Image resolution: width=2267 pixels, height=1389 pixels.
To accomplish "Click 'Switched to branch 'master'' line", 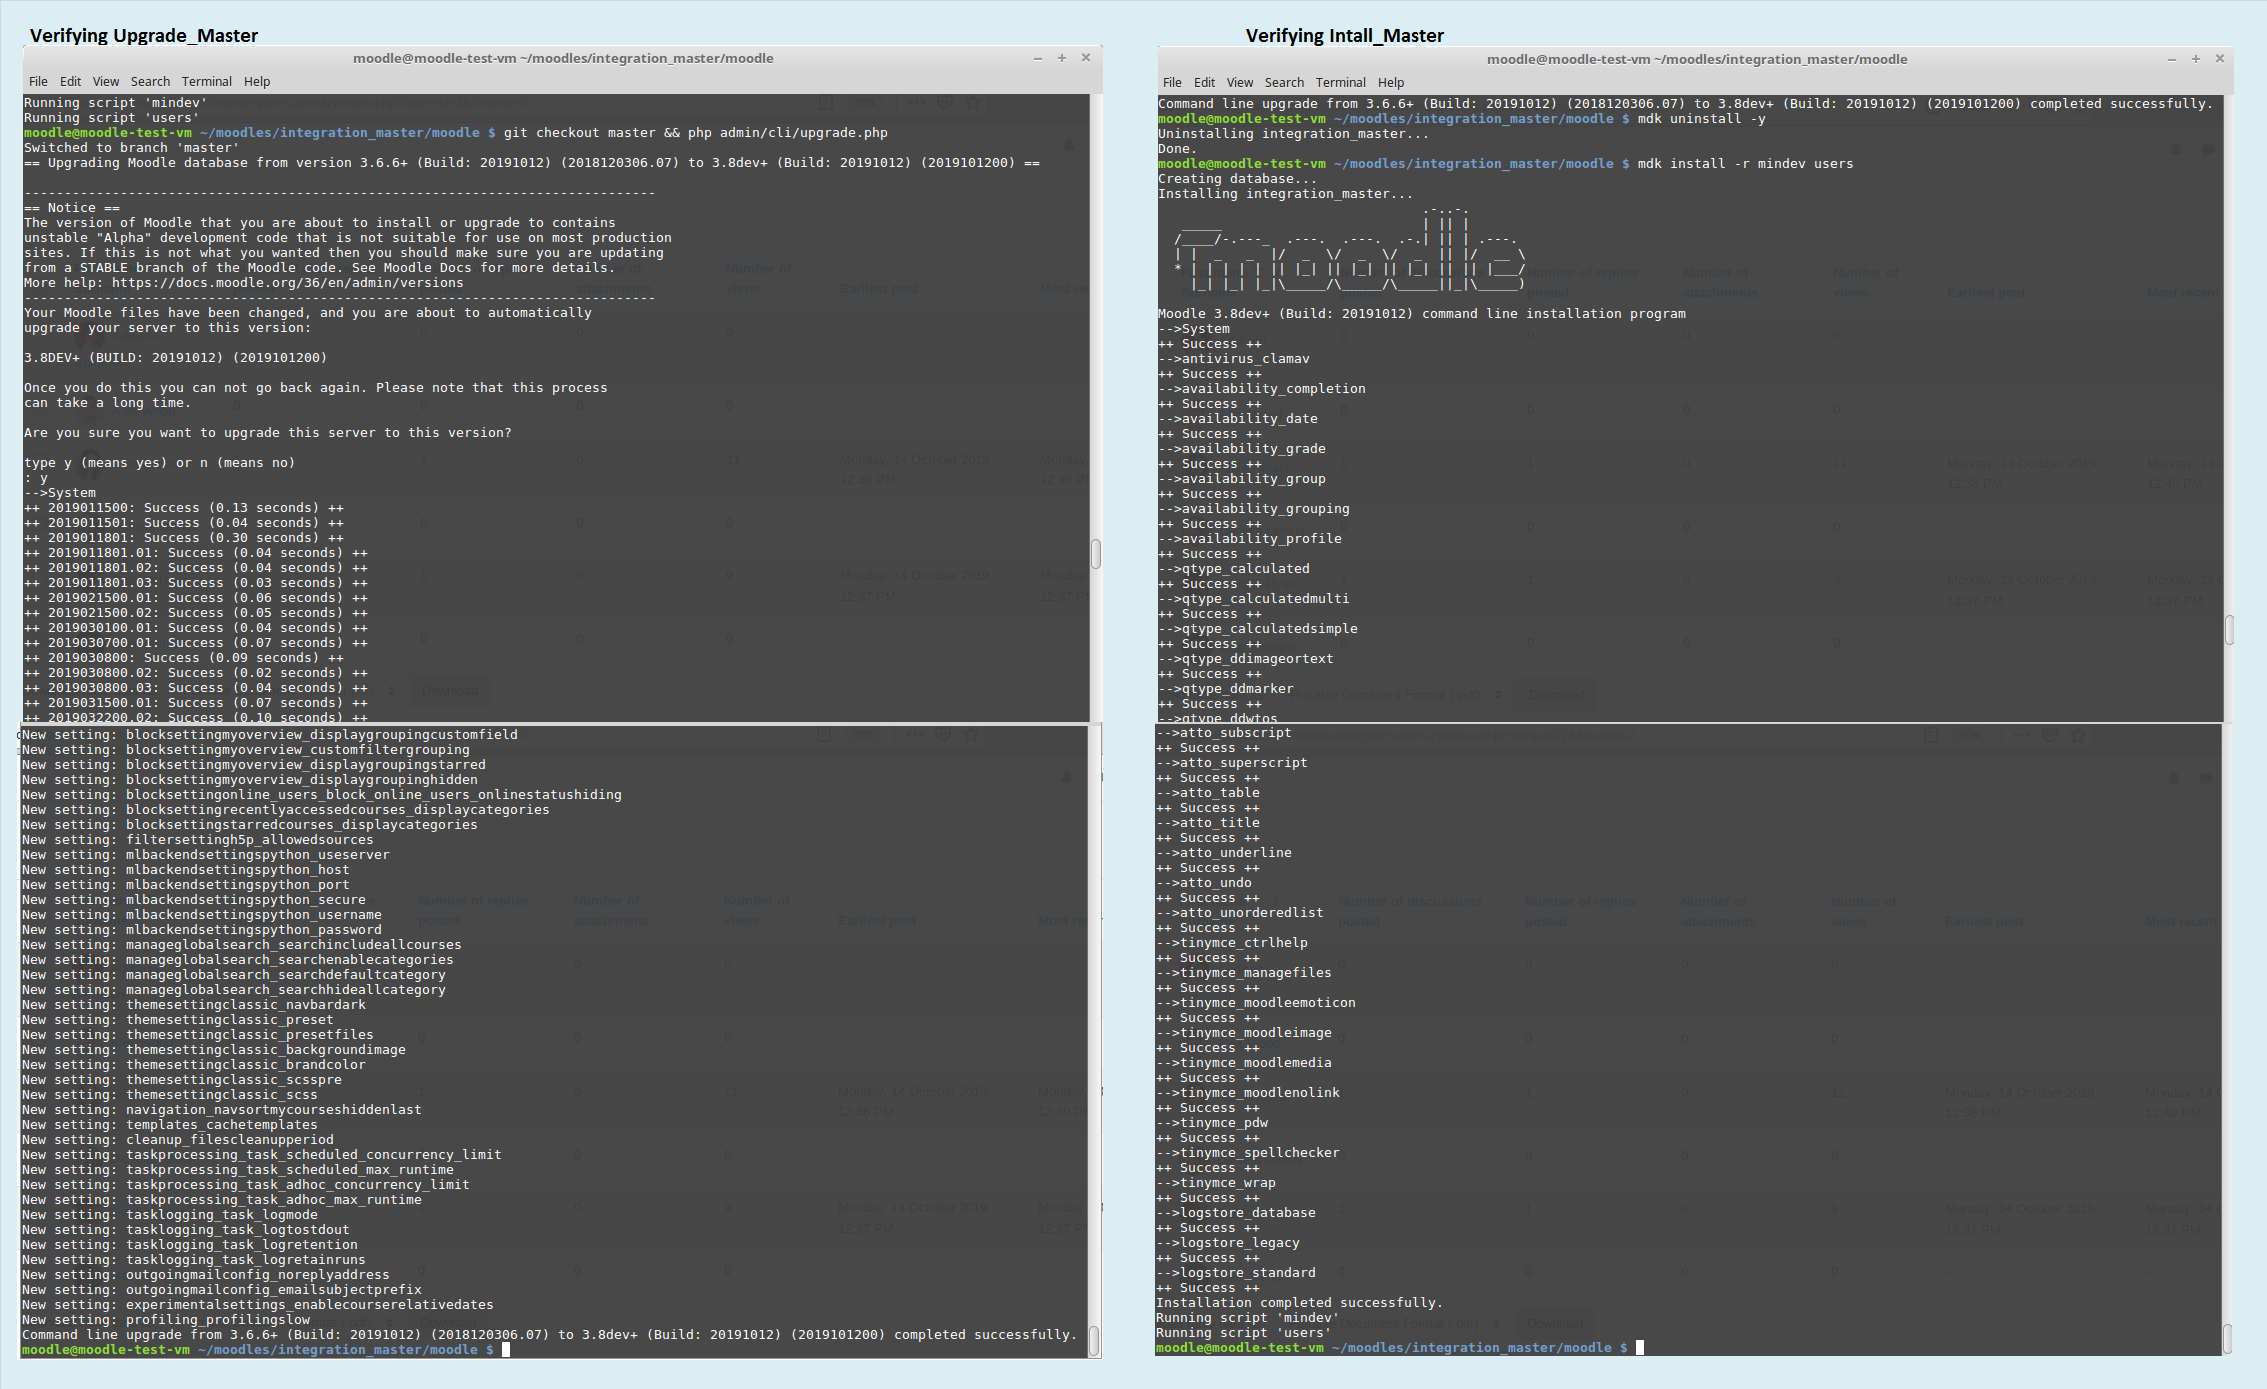I will (x=132, y=148).
